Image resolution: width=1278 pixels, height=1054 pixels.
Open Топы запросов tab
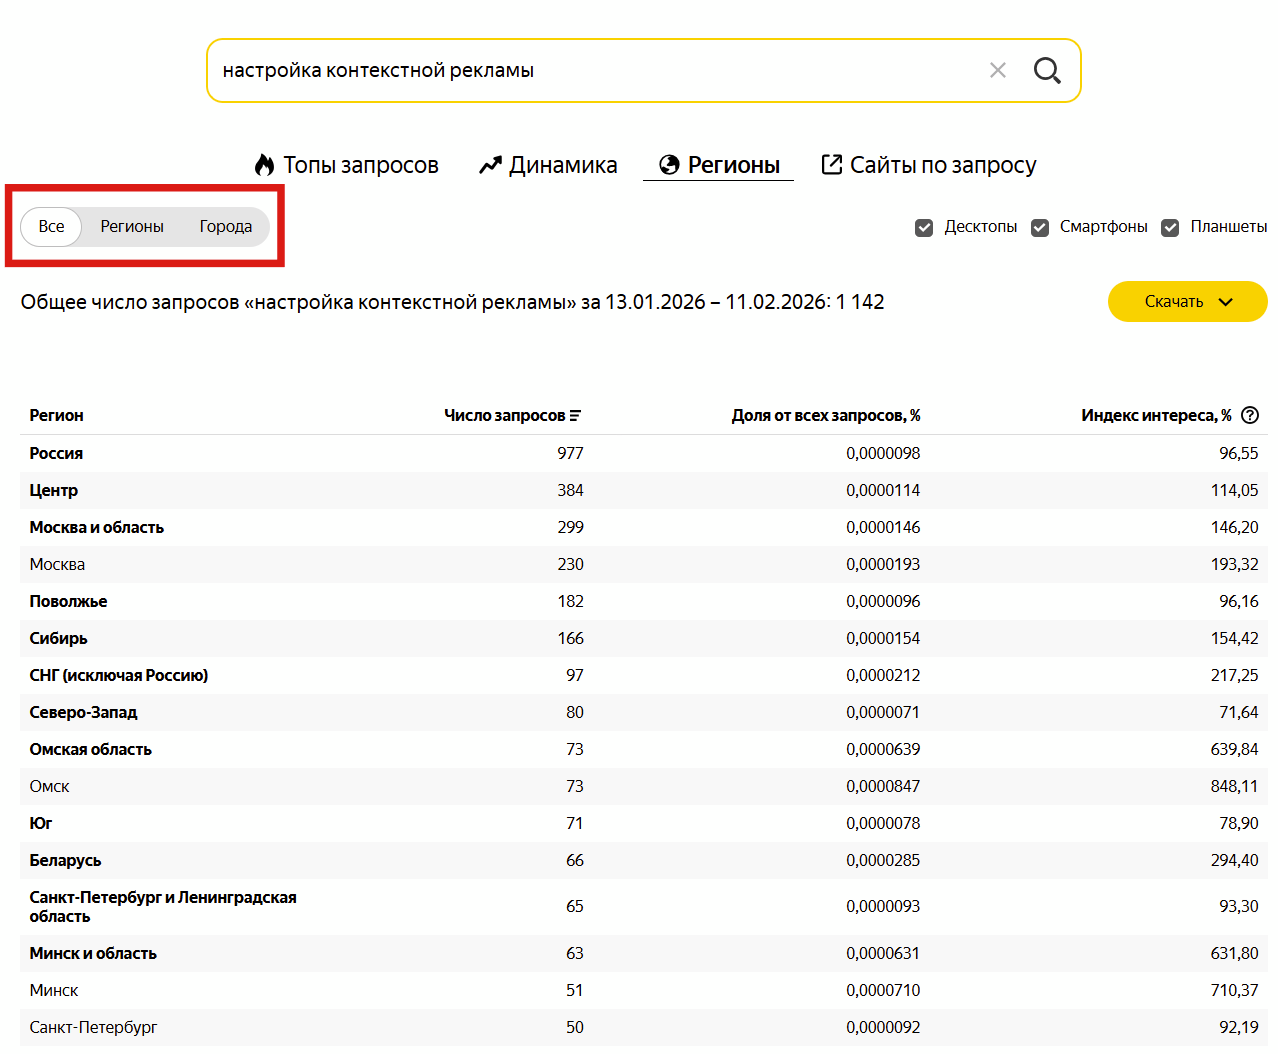point(347,165)
